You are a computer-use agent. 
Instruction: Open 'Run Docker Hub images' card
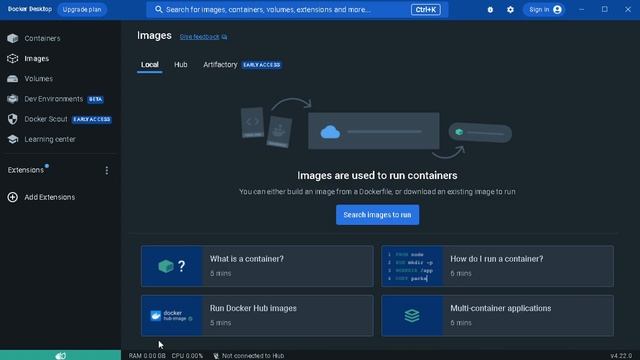(x=257, y=316)
